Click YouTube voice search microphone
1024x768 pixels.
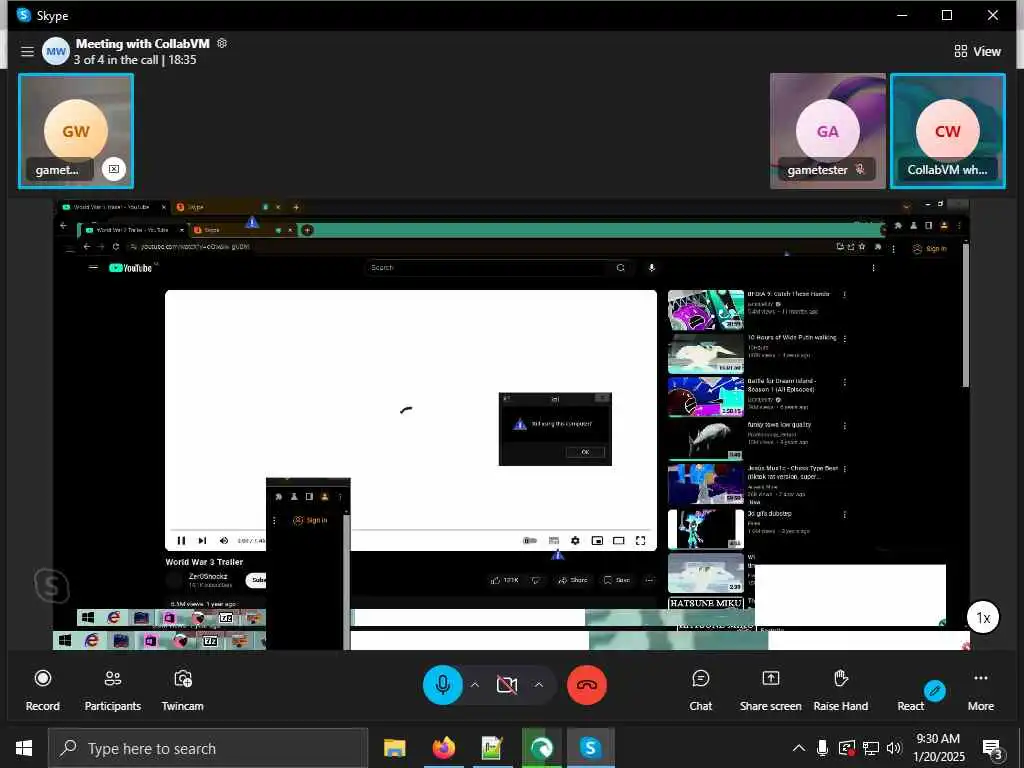pos(651,268)
